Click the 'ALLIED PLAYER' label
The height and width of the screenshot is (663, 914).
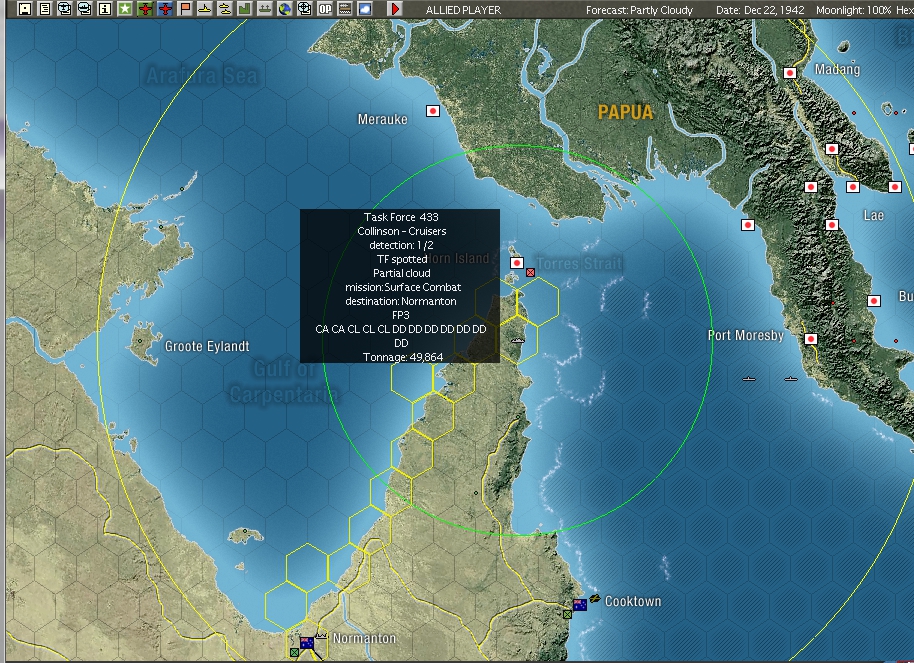pyautogui.click(x=463, y=10)
